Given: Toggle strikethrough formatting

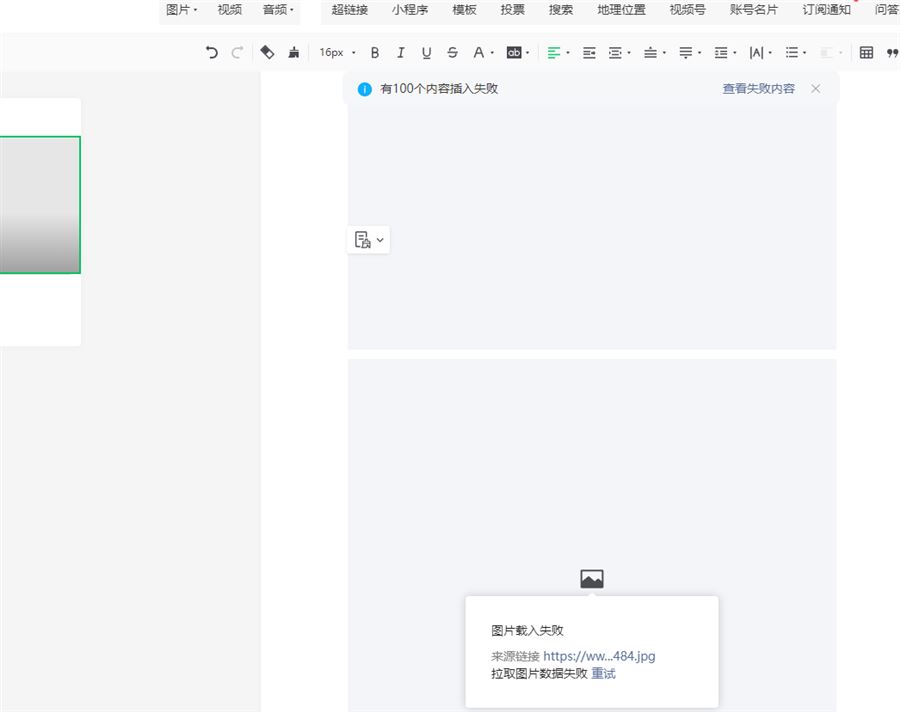Looking at the screenshot, I should (x=453, y=53).
